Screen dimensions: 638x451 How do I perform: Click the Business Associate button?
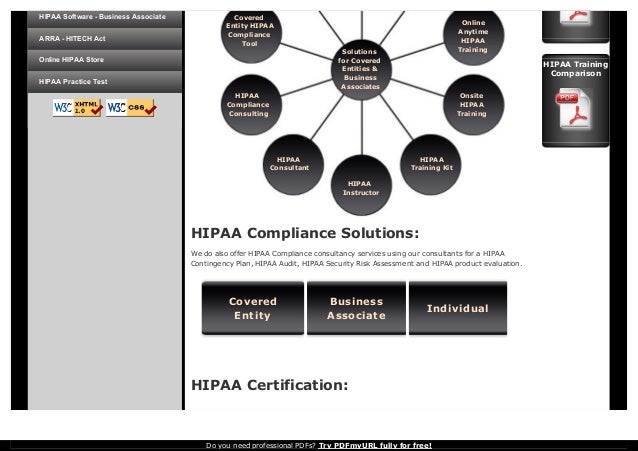pyautogui.click(x=356, y=308)
